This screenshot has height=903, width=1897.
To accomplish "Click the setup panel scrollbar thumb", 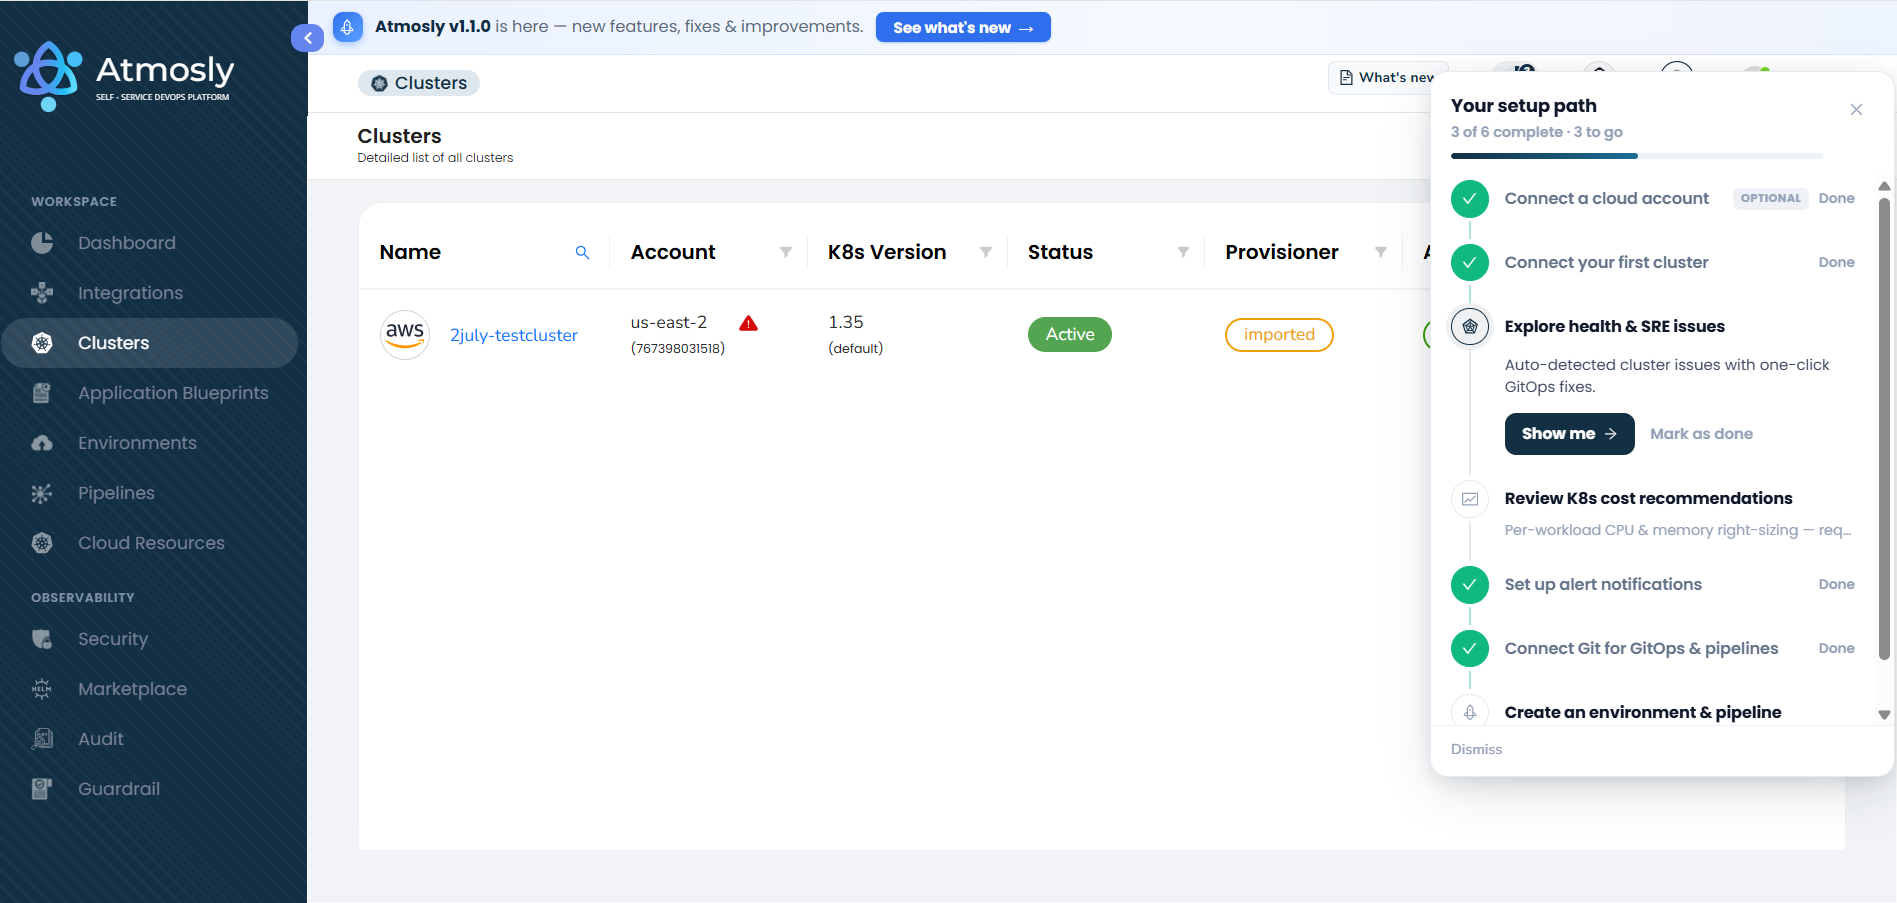I will coord(1884,430).
